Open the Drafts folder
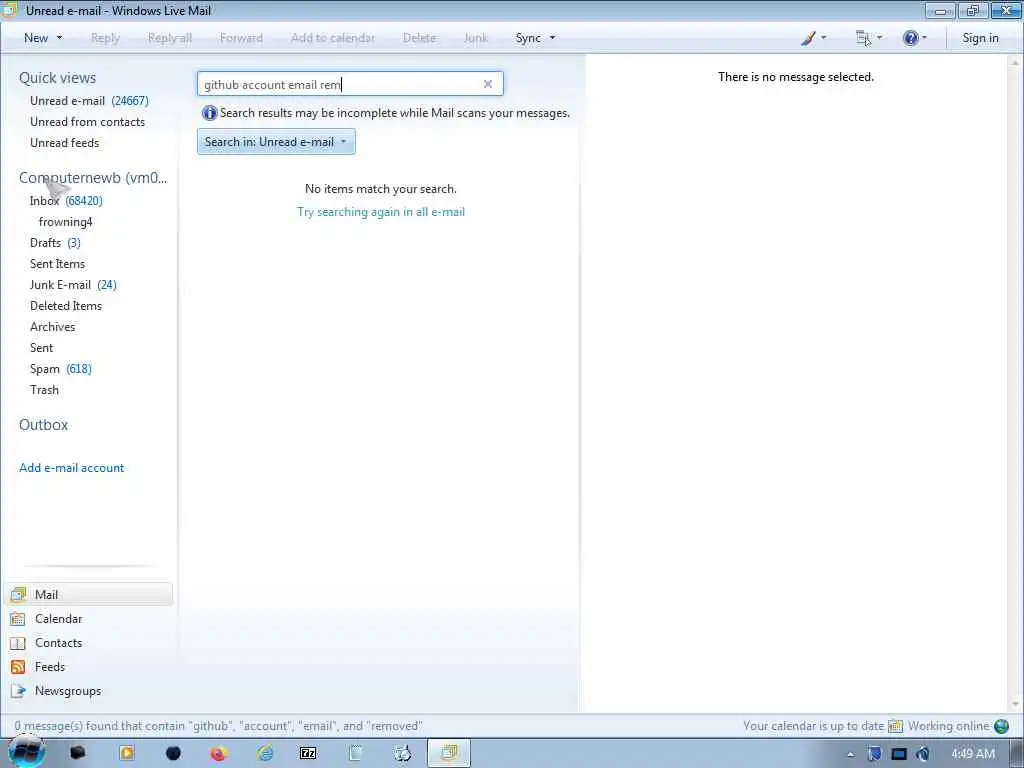The image size is (1024, 768). pos(56,243)
